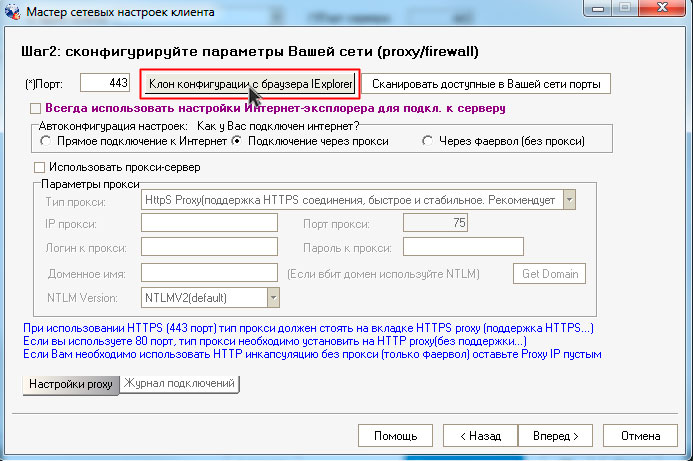
Task: Click the Порт прокси field showing 75
Action: click(x=435, y=223)
